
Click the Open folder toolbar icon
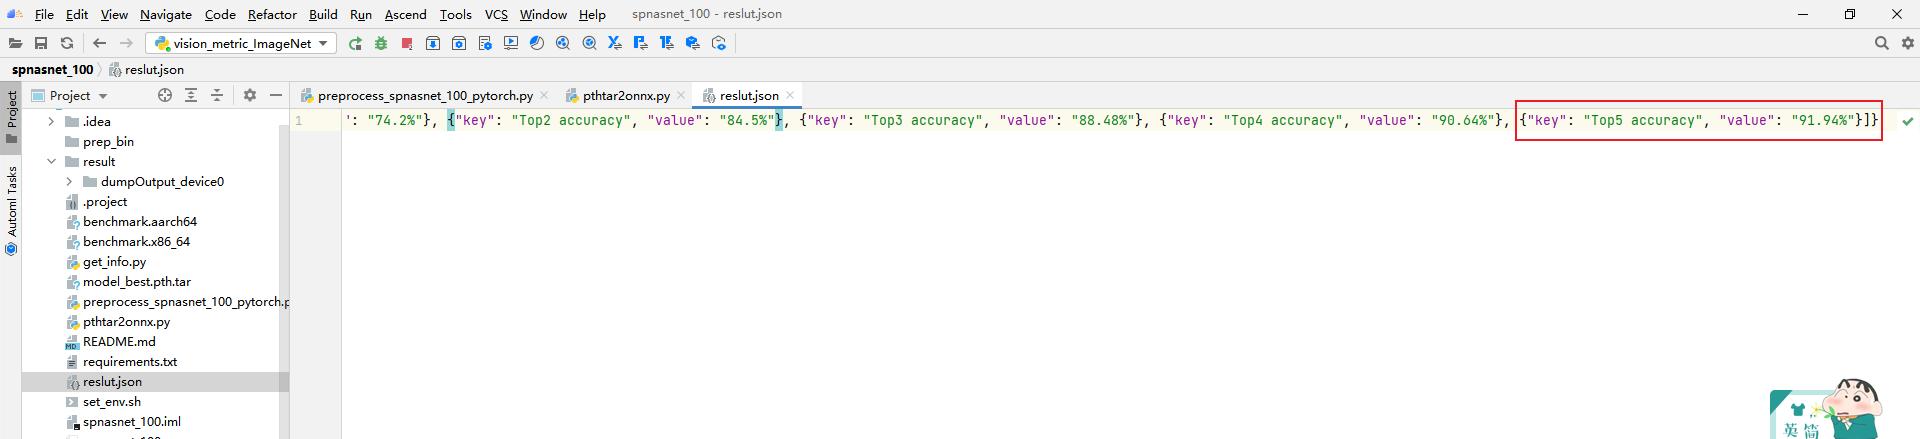click(15, 43)
